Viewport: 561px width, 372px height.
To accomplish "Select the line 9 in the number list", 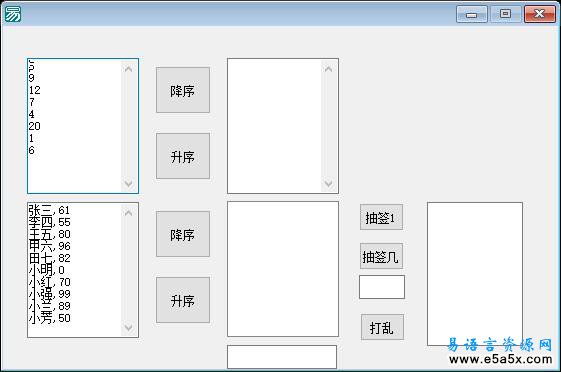I will pos(31,78).
